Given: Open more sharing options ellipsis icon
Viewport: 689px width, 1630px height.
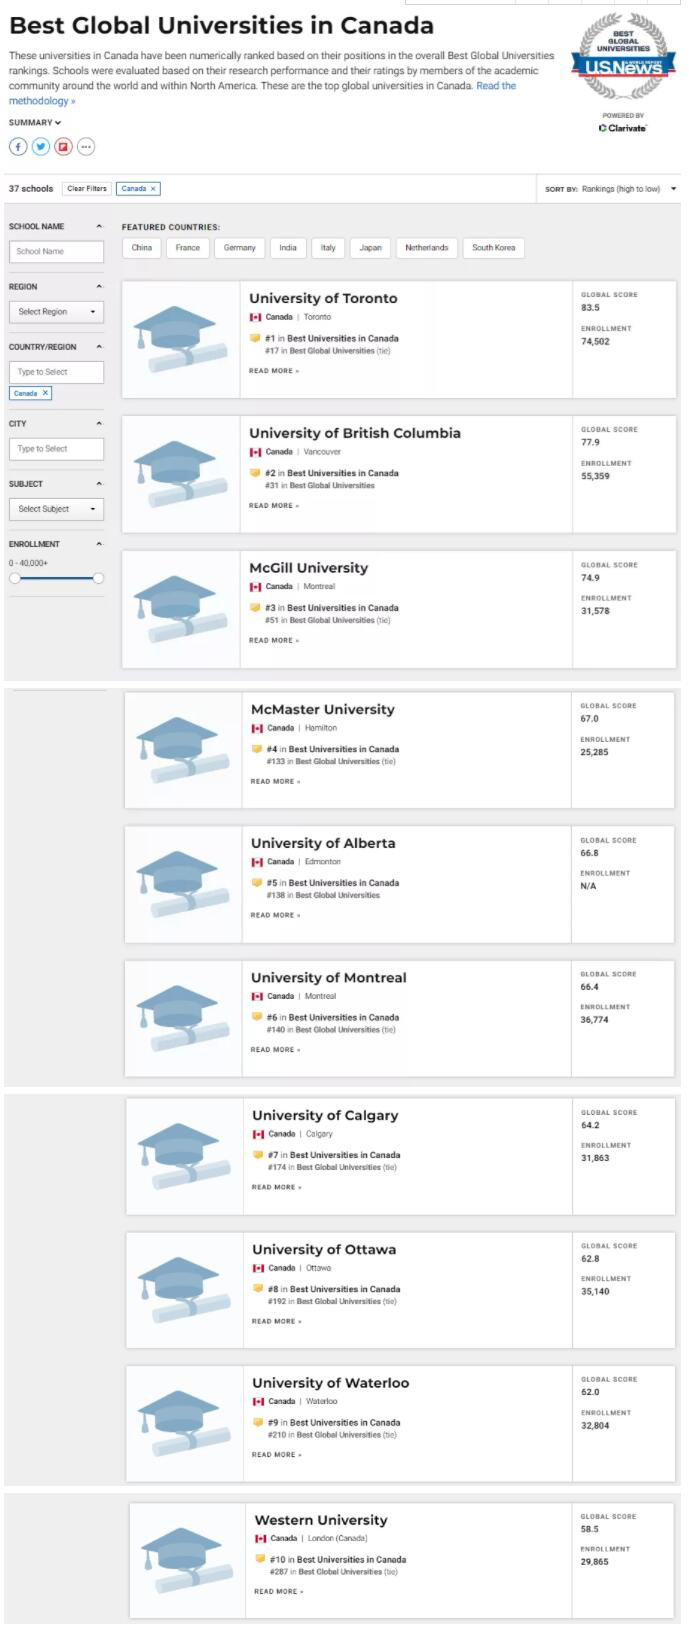Looking at the screenshot, I should (86, 147).
